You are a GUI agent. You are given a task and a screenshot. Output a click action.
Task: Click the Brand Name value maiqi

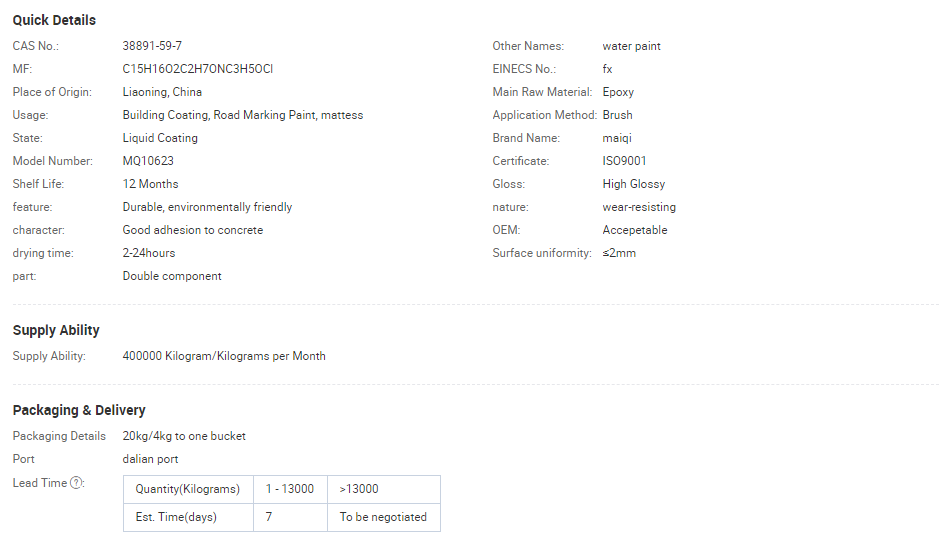point(617,138)
